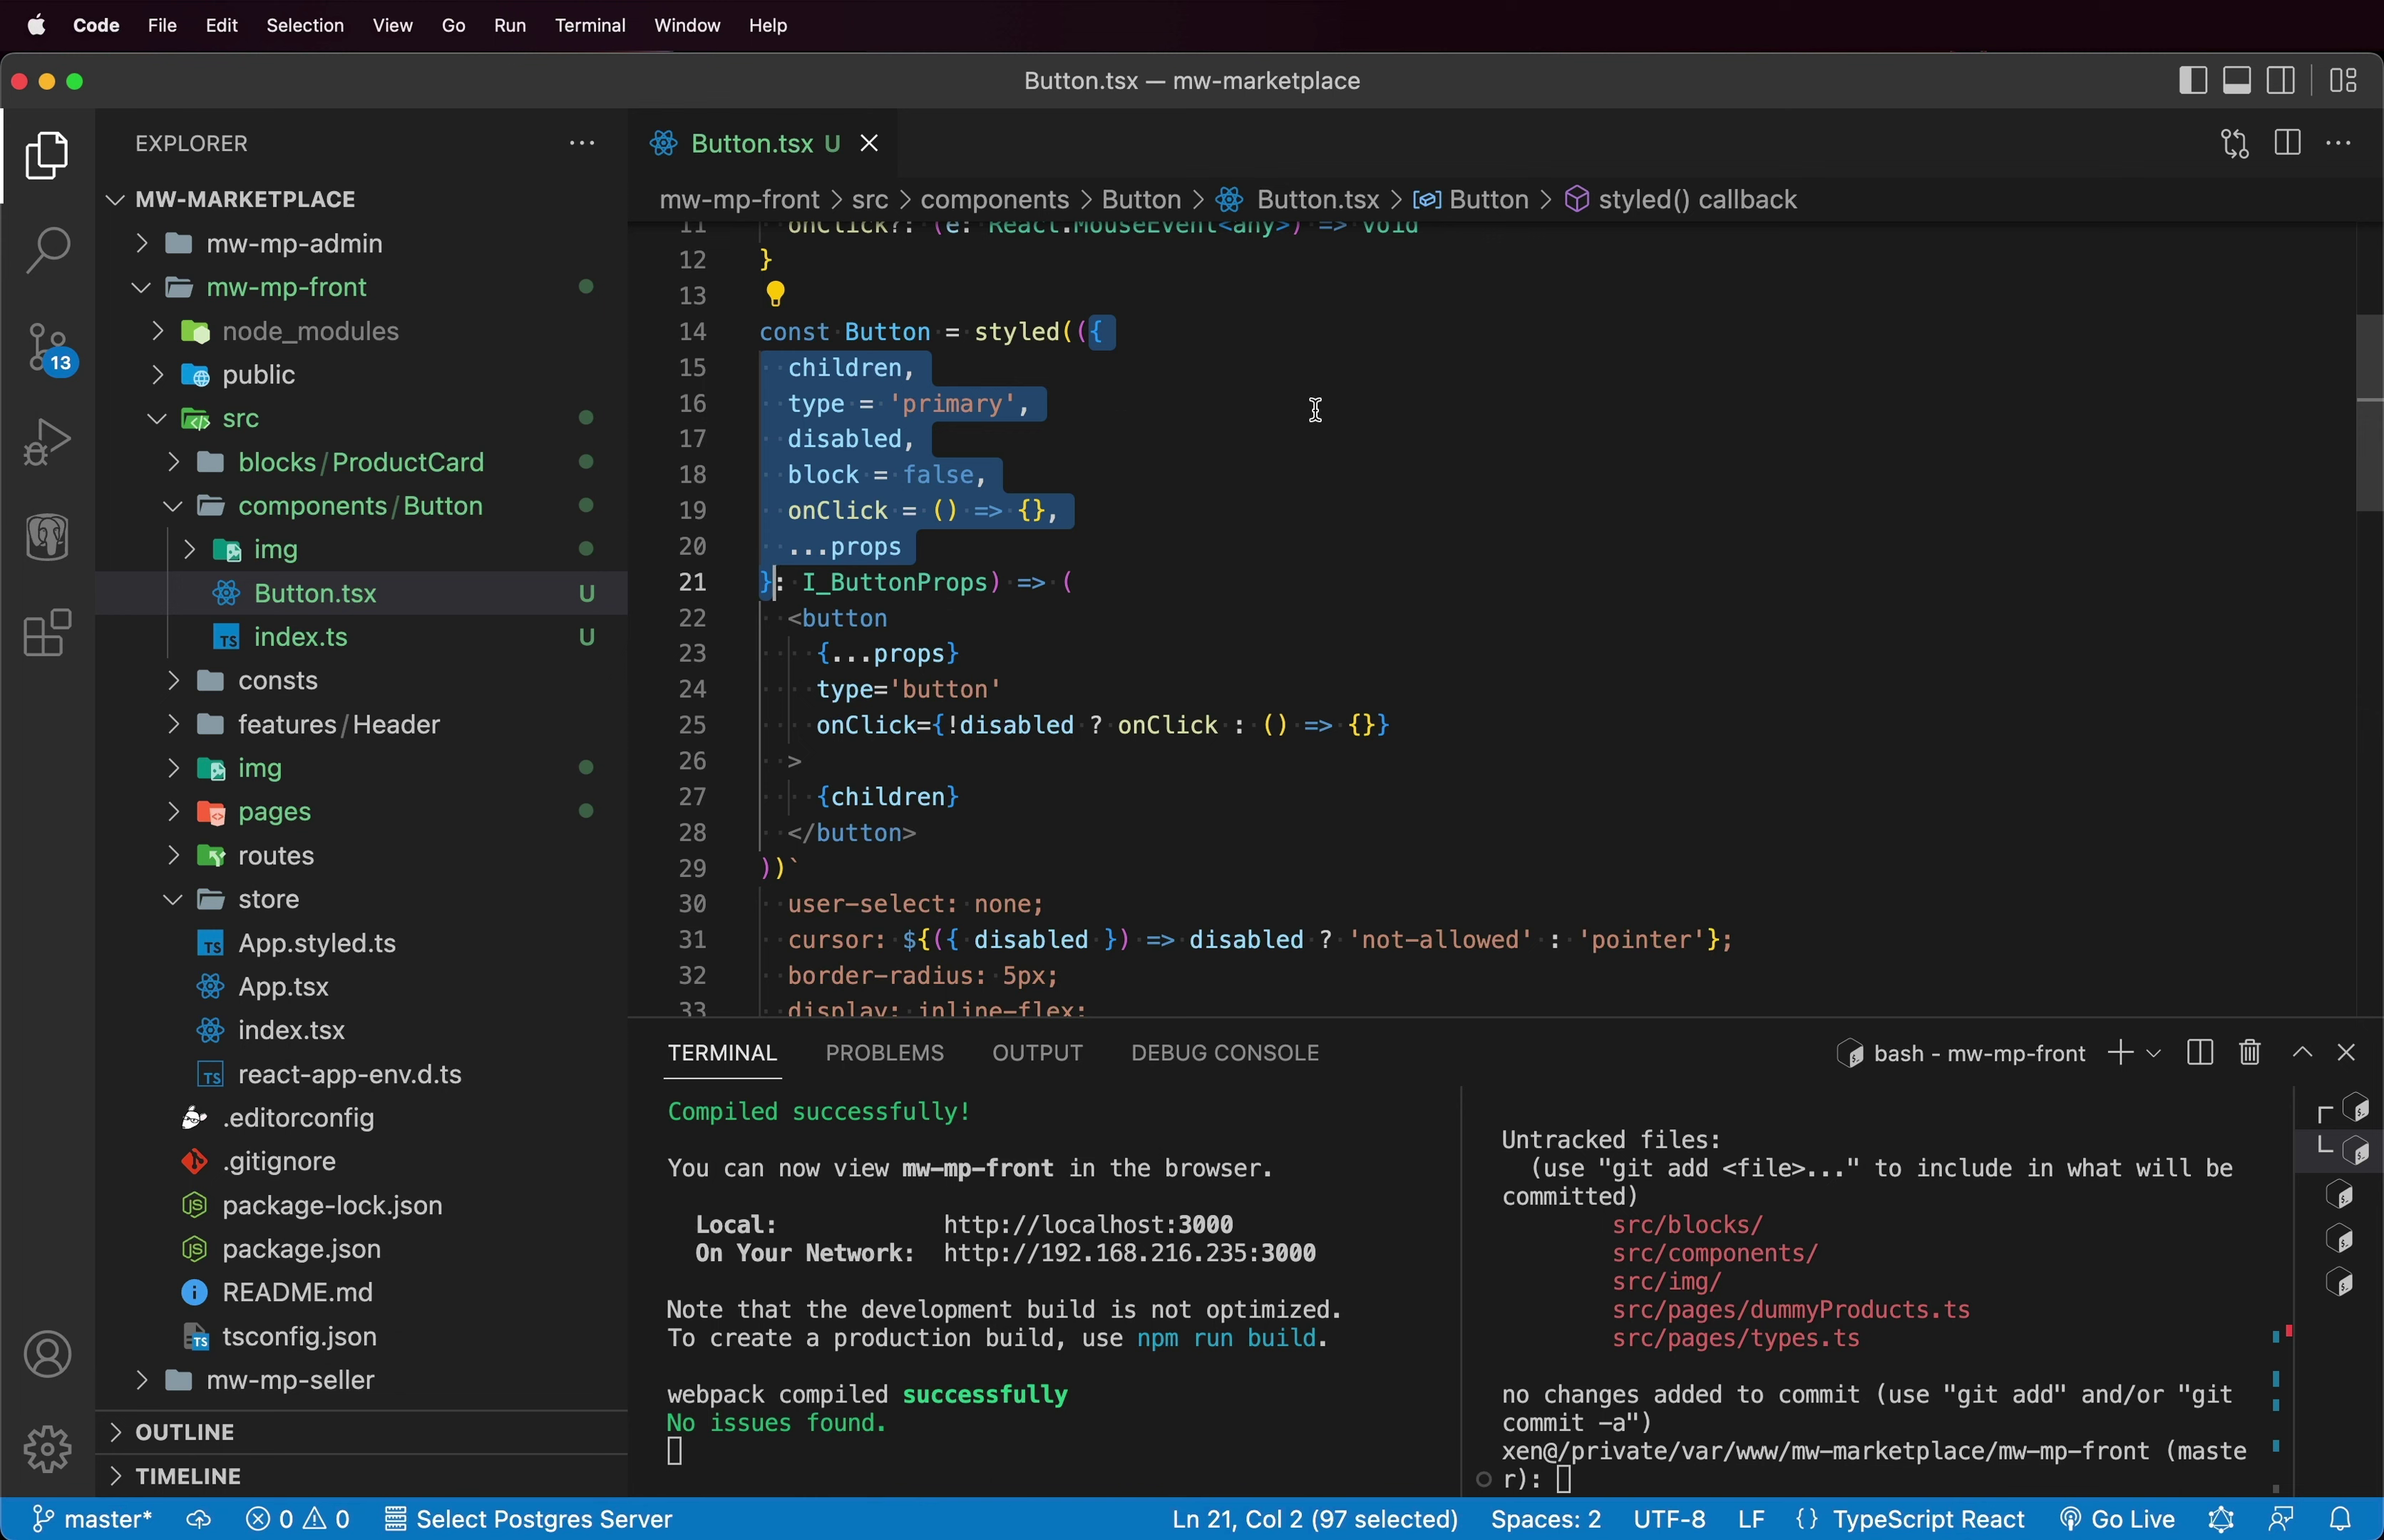This screenshot has width=2384, height=1540.
Task: Open Source Control view with 13 badge
Action: [49, 348]
